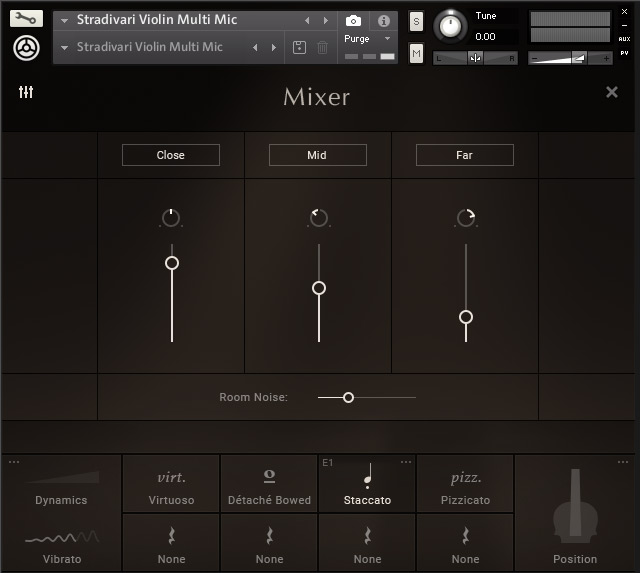Open Dynamics options three-dot menu
640x573 pixels.
point(14,462)
